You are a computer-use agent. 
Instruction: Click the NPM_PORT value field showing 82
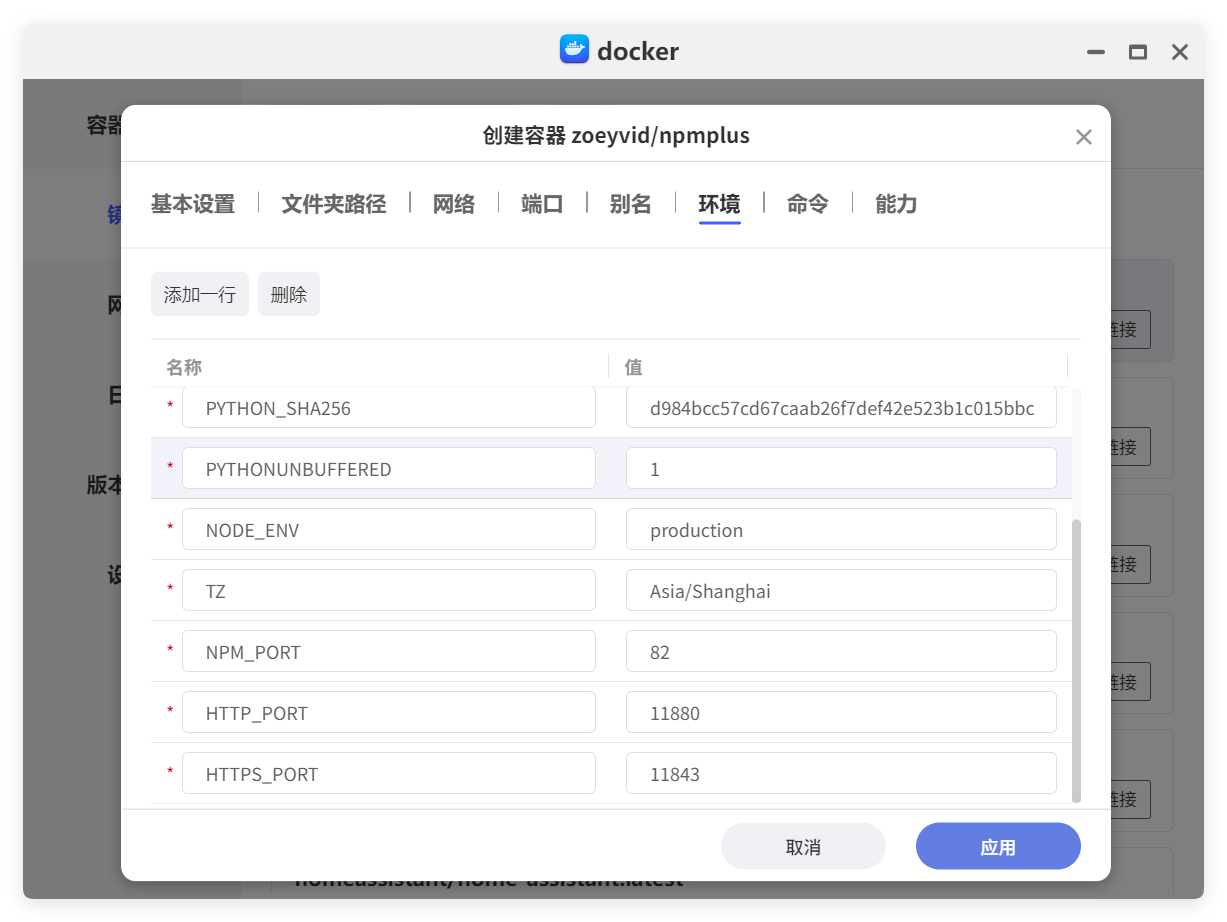(840, 651)
